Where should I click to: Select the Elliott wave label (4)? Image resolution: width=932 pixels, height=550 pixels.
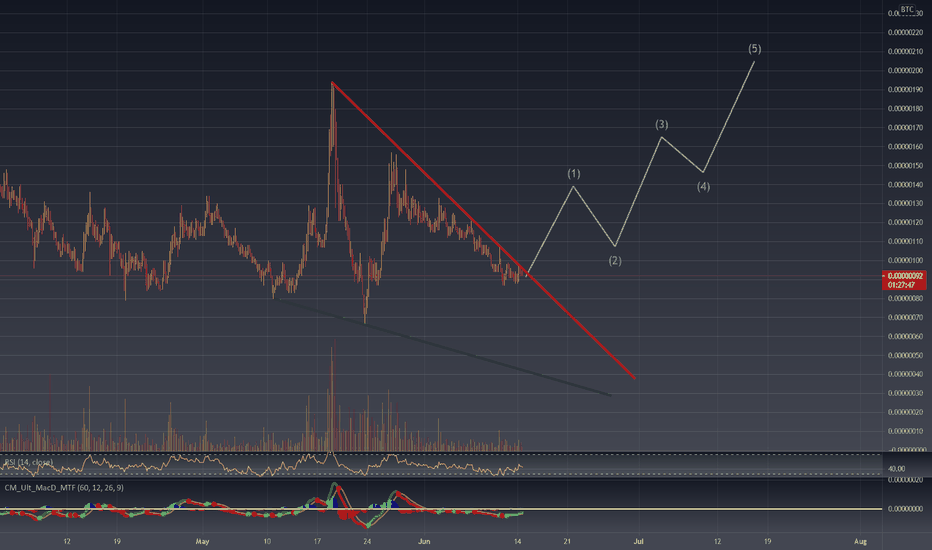tap(703, 187)
